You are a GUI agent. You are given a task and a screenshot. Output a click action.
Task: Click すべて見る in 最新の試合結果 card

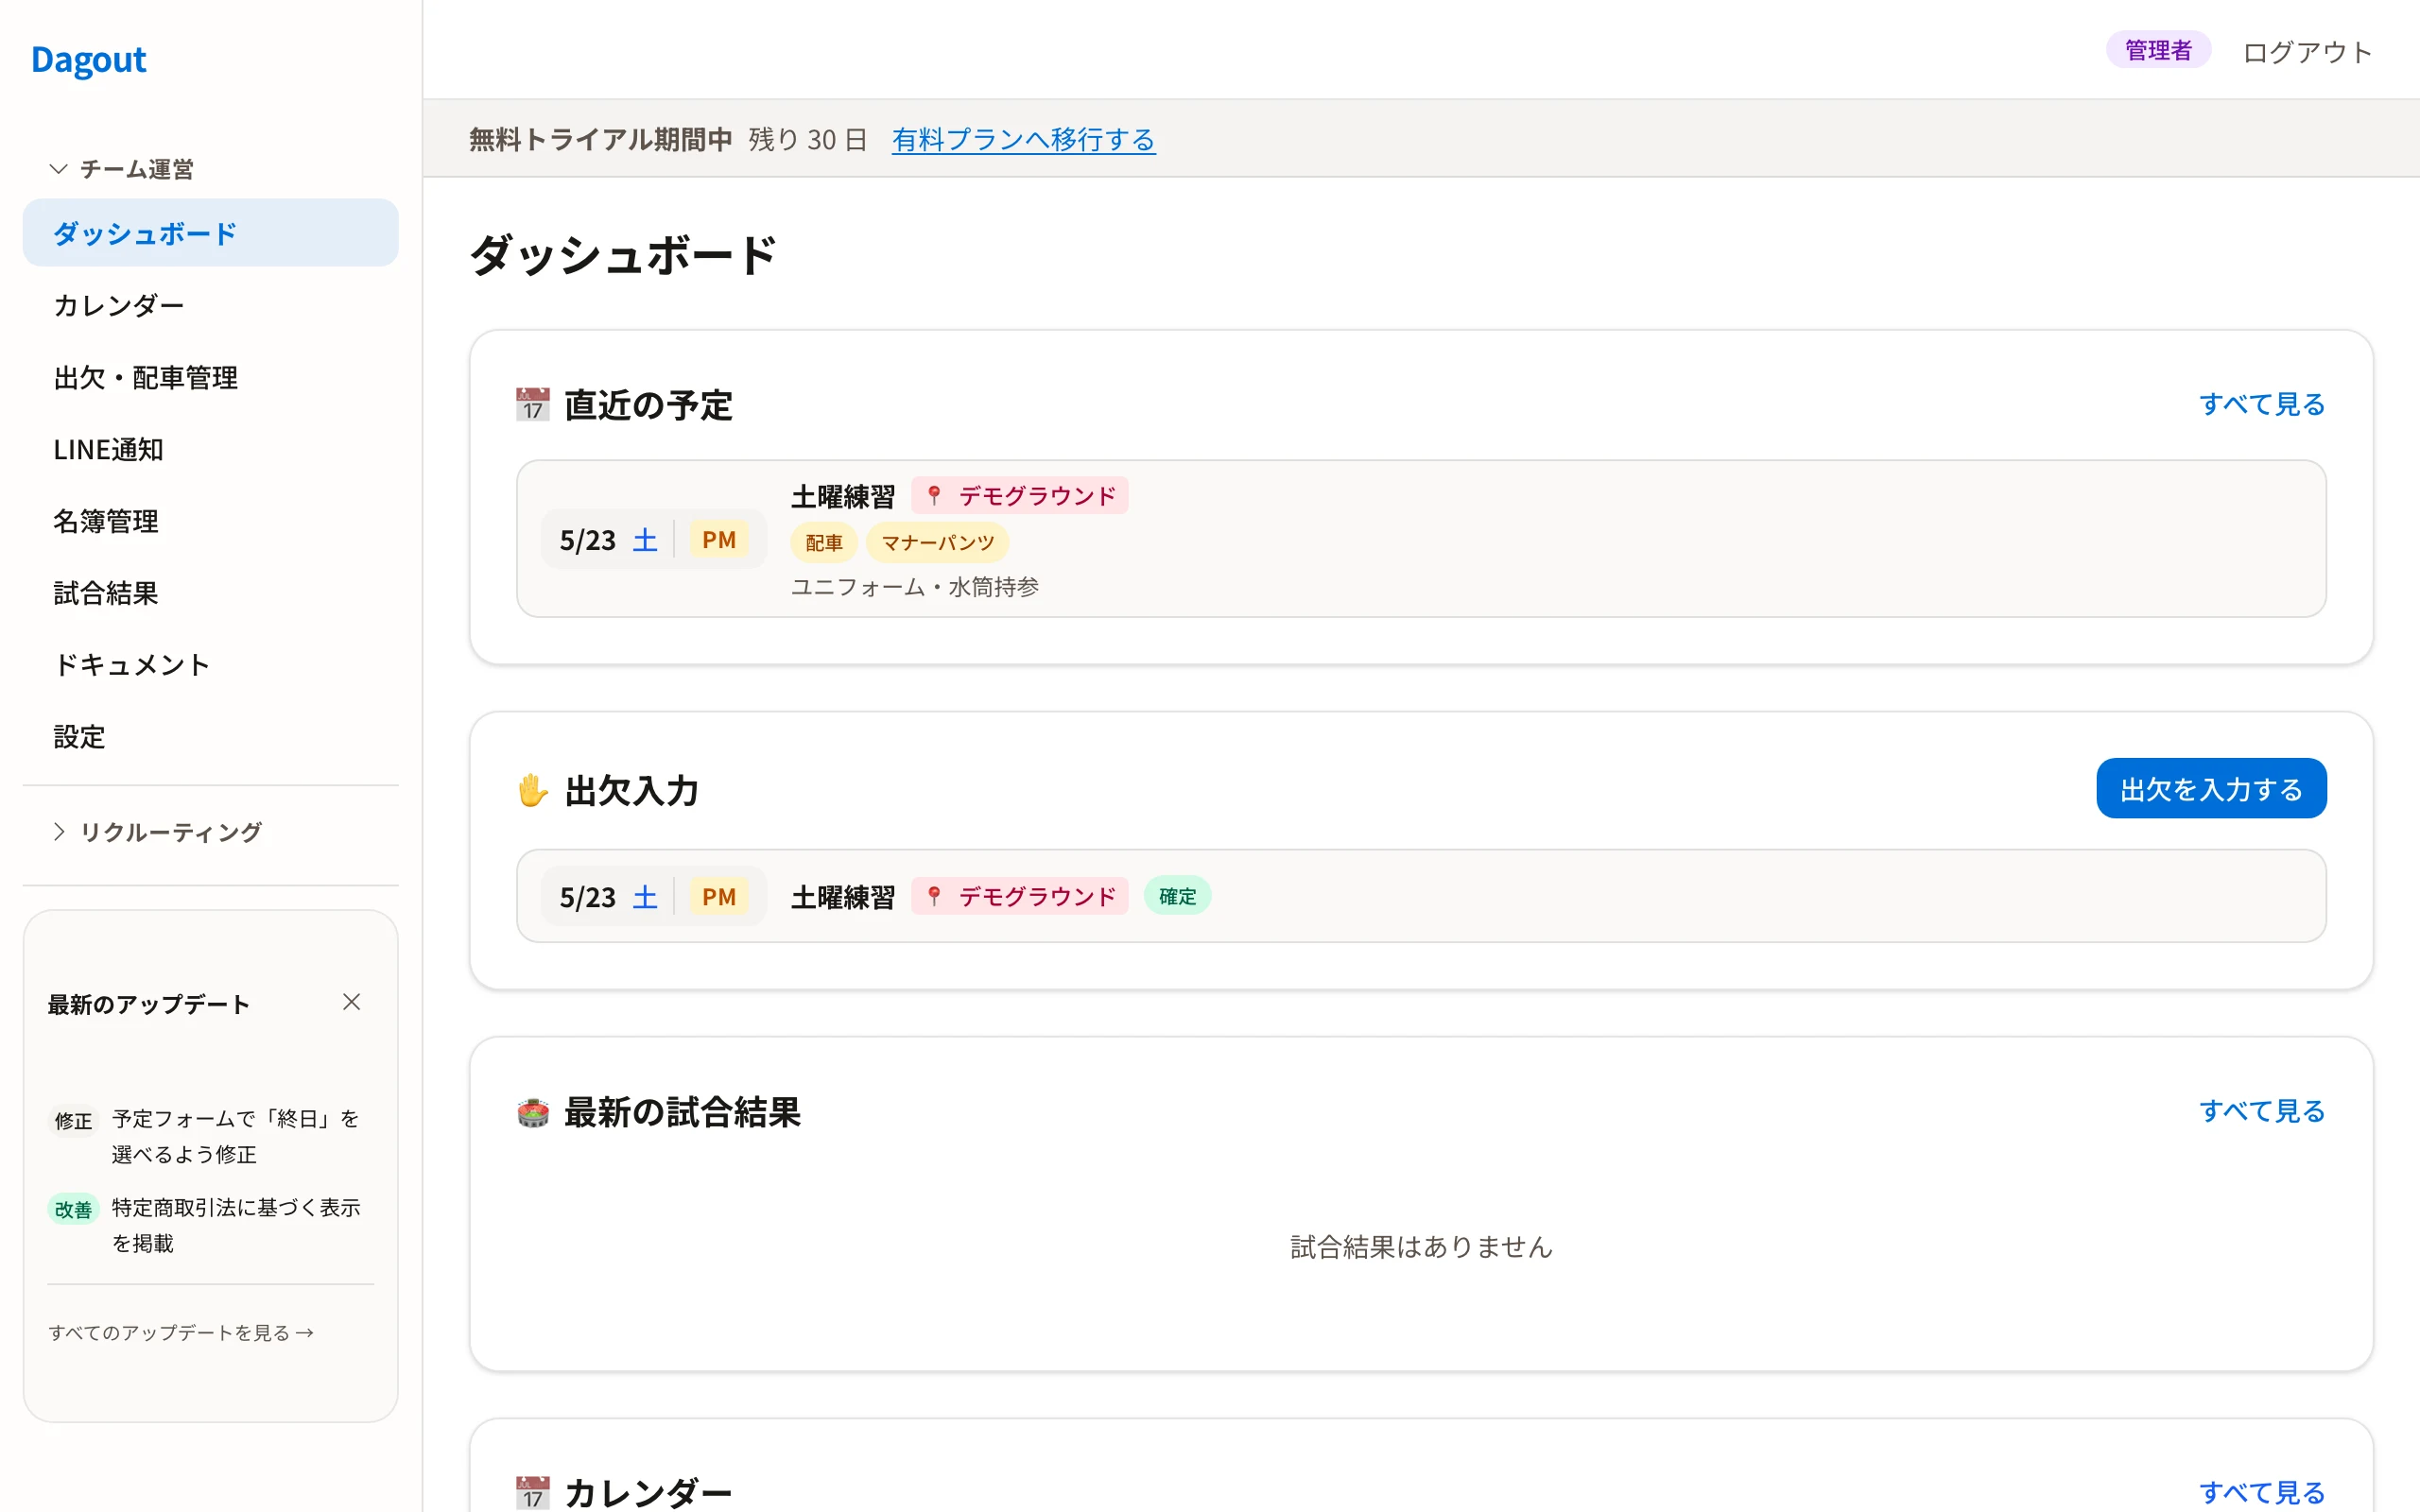(x=2262, y=1111)
